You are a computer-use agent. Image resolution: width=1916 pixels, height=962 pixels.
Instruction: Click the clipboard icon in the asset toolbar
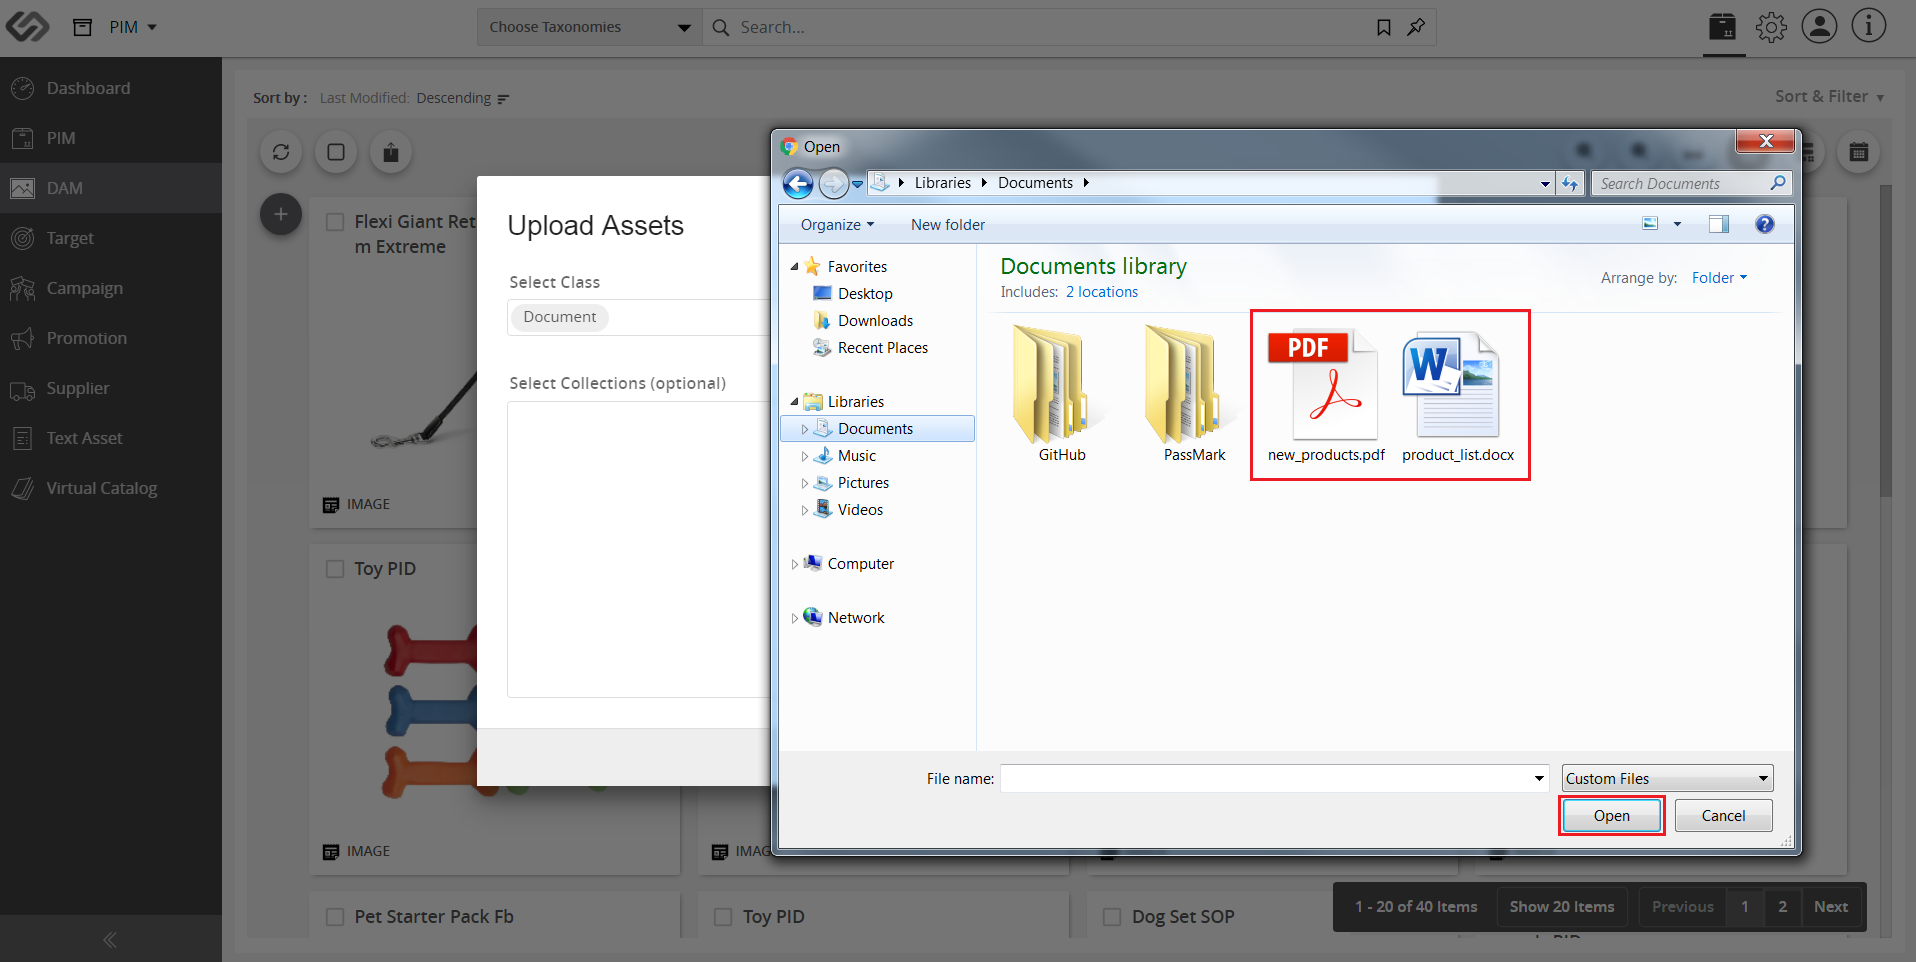coord(391,152)
